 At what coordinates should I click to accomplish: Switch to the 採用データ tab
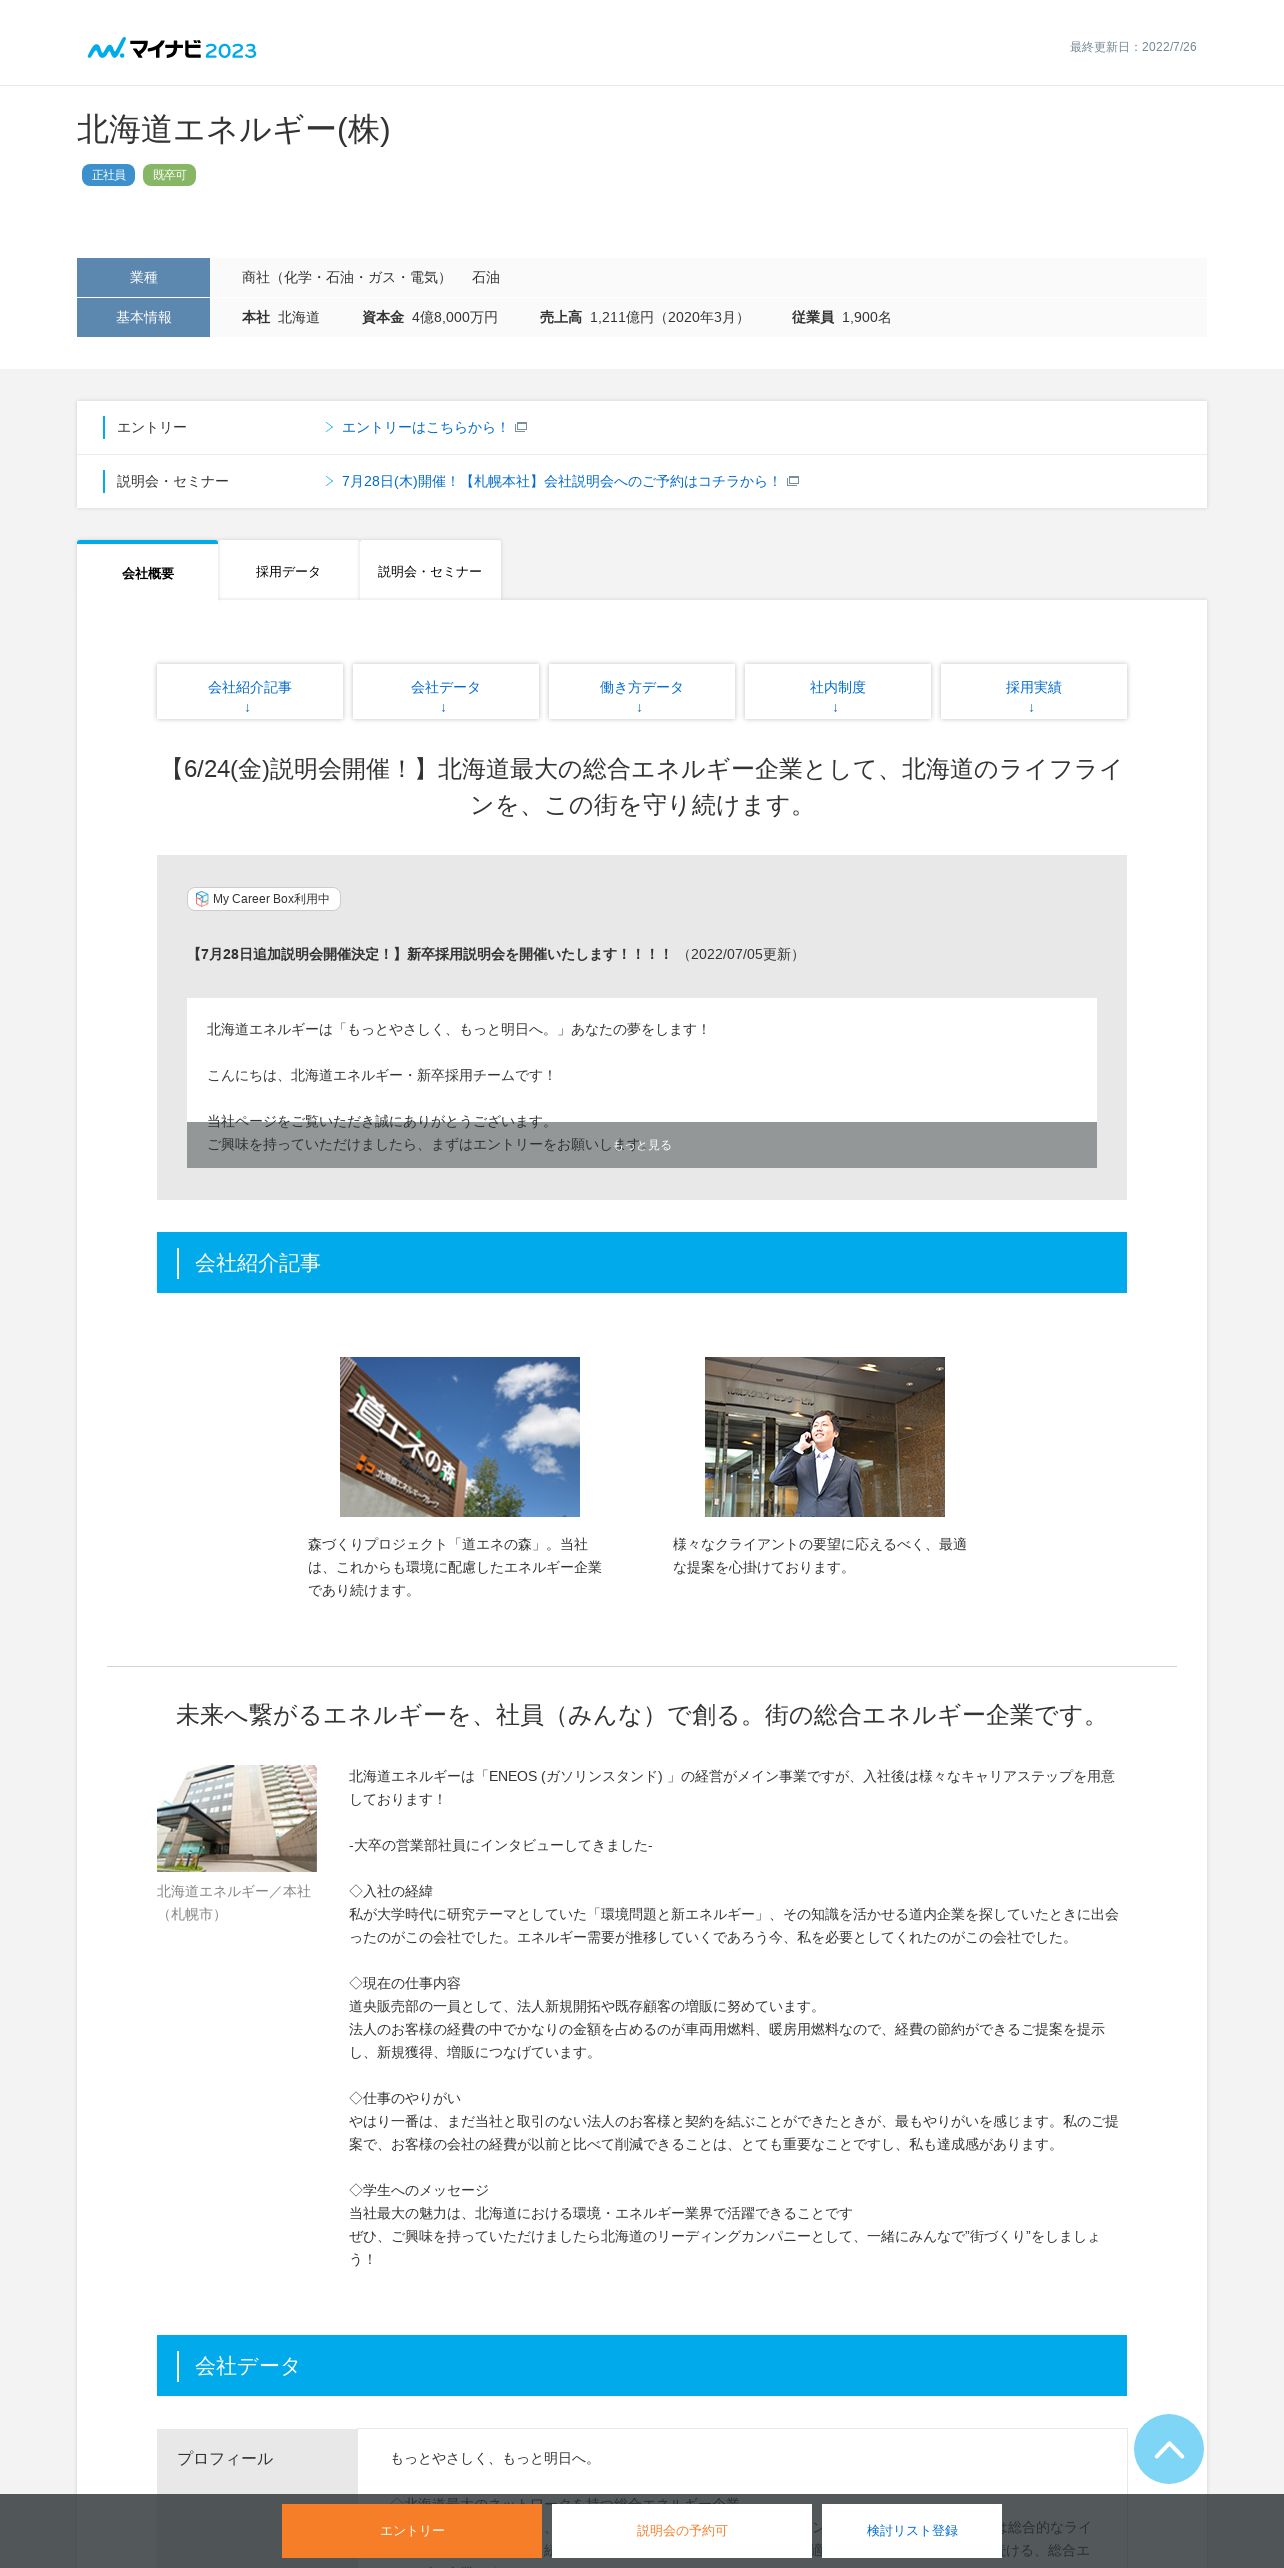(288, 571)
